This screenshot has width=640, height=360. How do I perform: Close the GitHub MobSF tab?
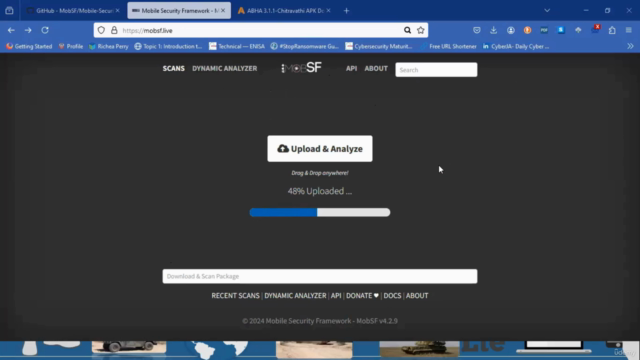pos(118,11)
